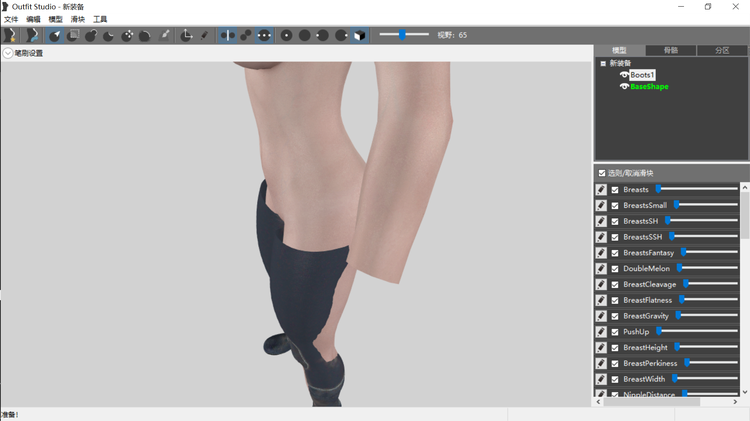Switch to the 模型 panel tab
The height and width of the screenshot is (421, 750).
pos(619,50)
